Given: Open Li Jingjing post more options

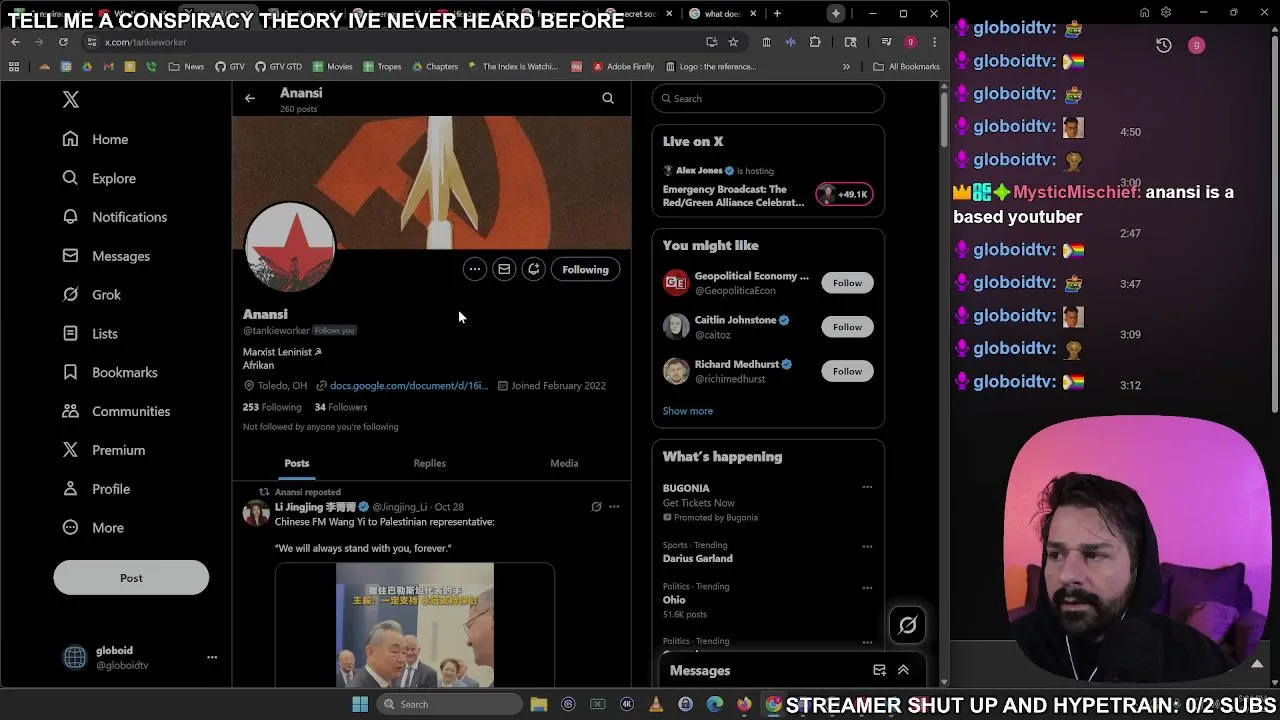Looking at the screenshot, I should (614, 507).
